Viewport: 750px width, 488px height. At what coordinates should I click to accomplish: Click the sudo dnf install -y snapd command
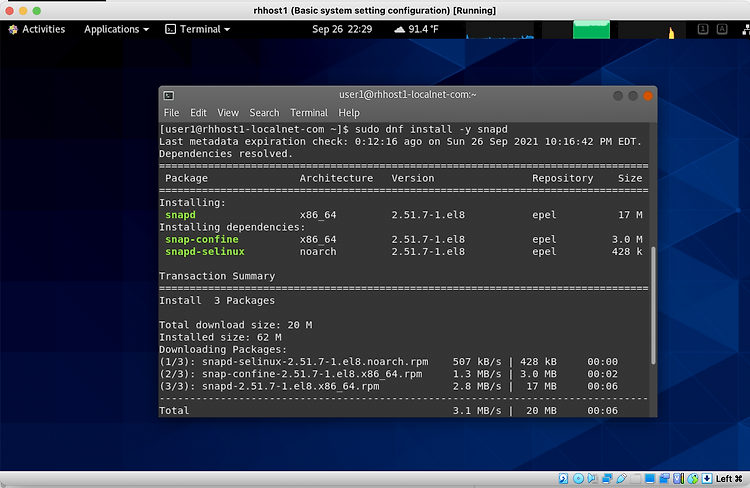click(431, 129)
